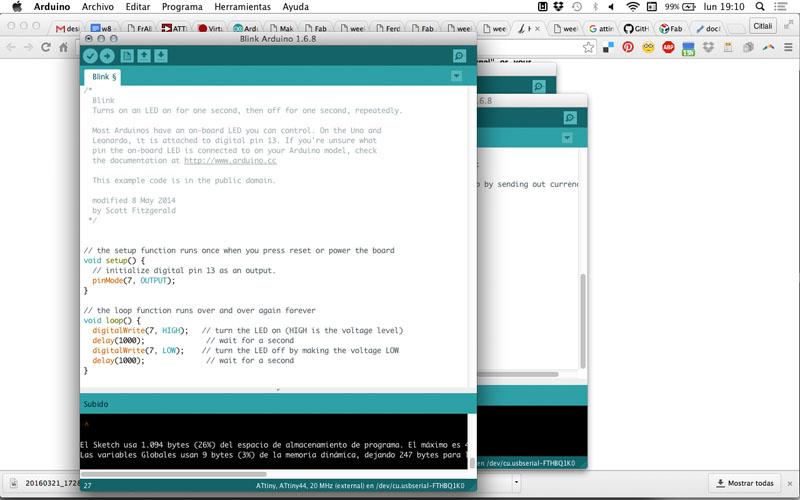Open the http://www.arduino.cc link in the code

pyautogui.click(x=230, y=160)
